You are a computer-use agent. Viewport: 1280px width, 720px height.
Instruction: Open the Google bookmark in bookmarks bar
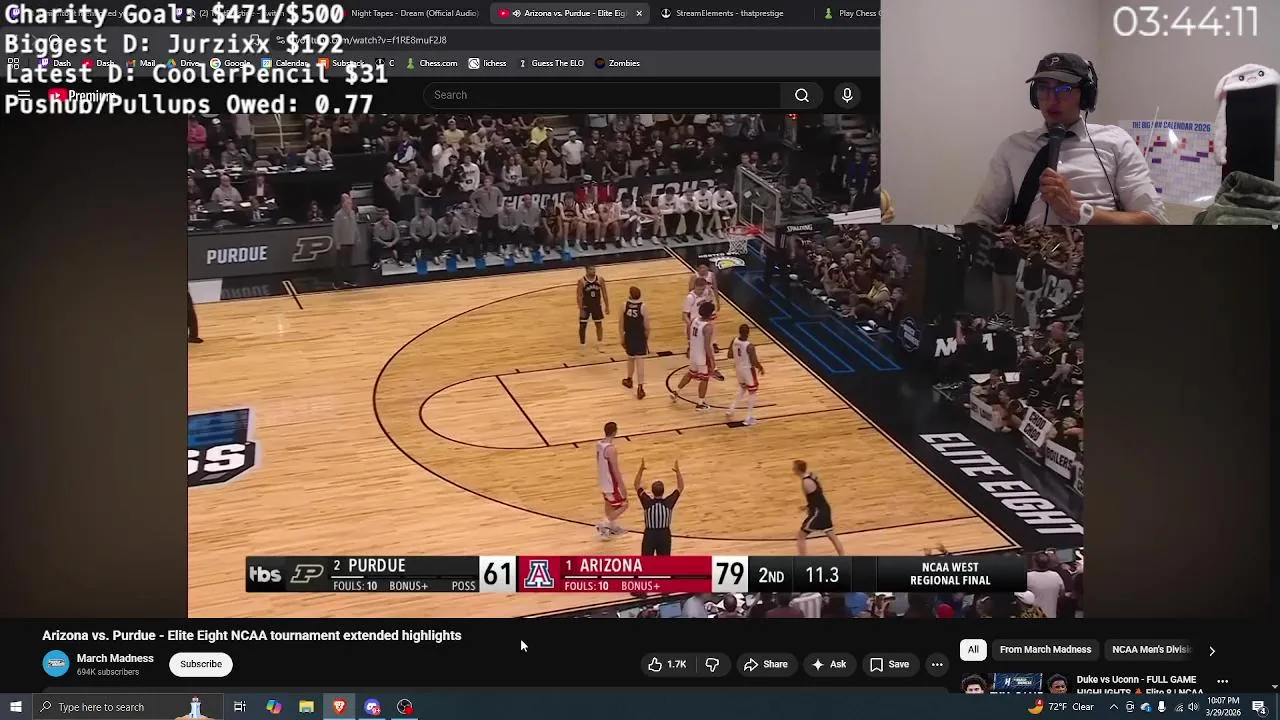pos(230,63)
